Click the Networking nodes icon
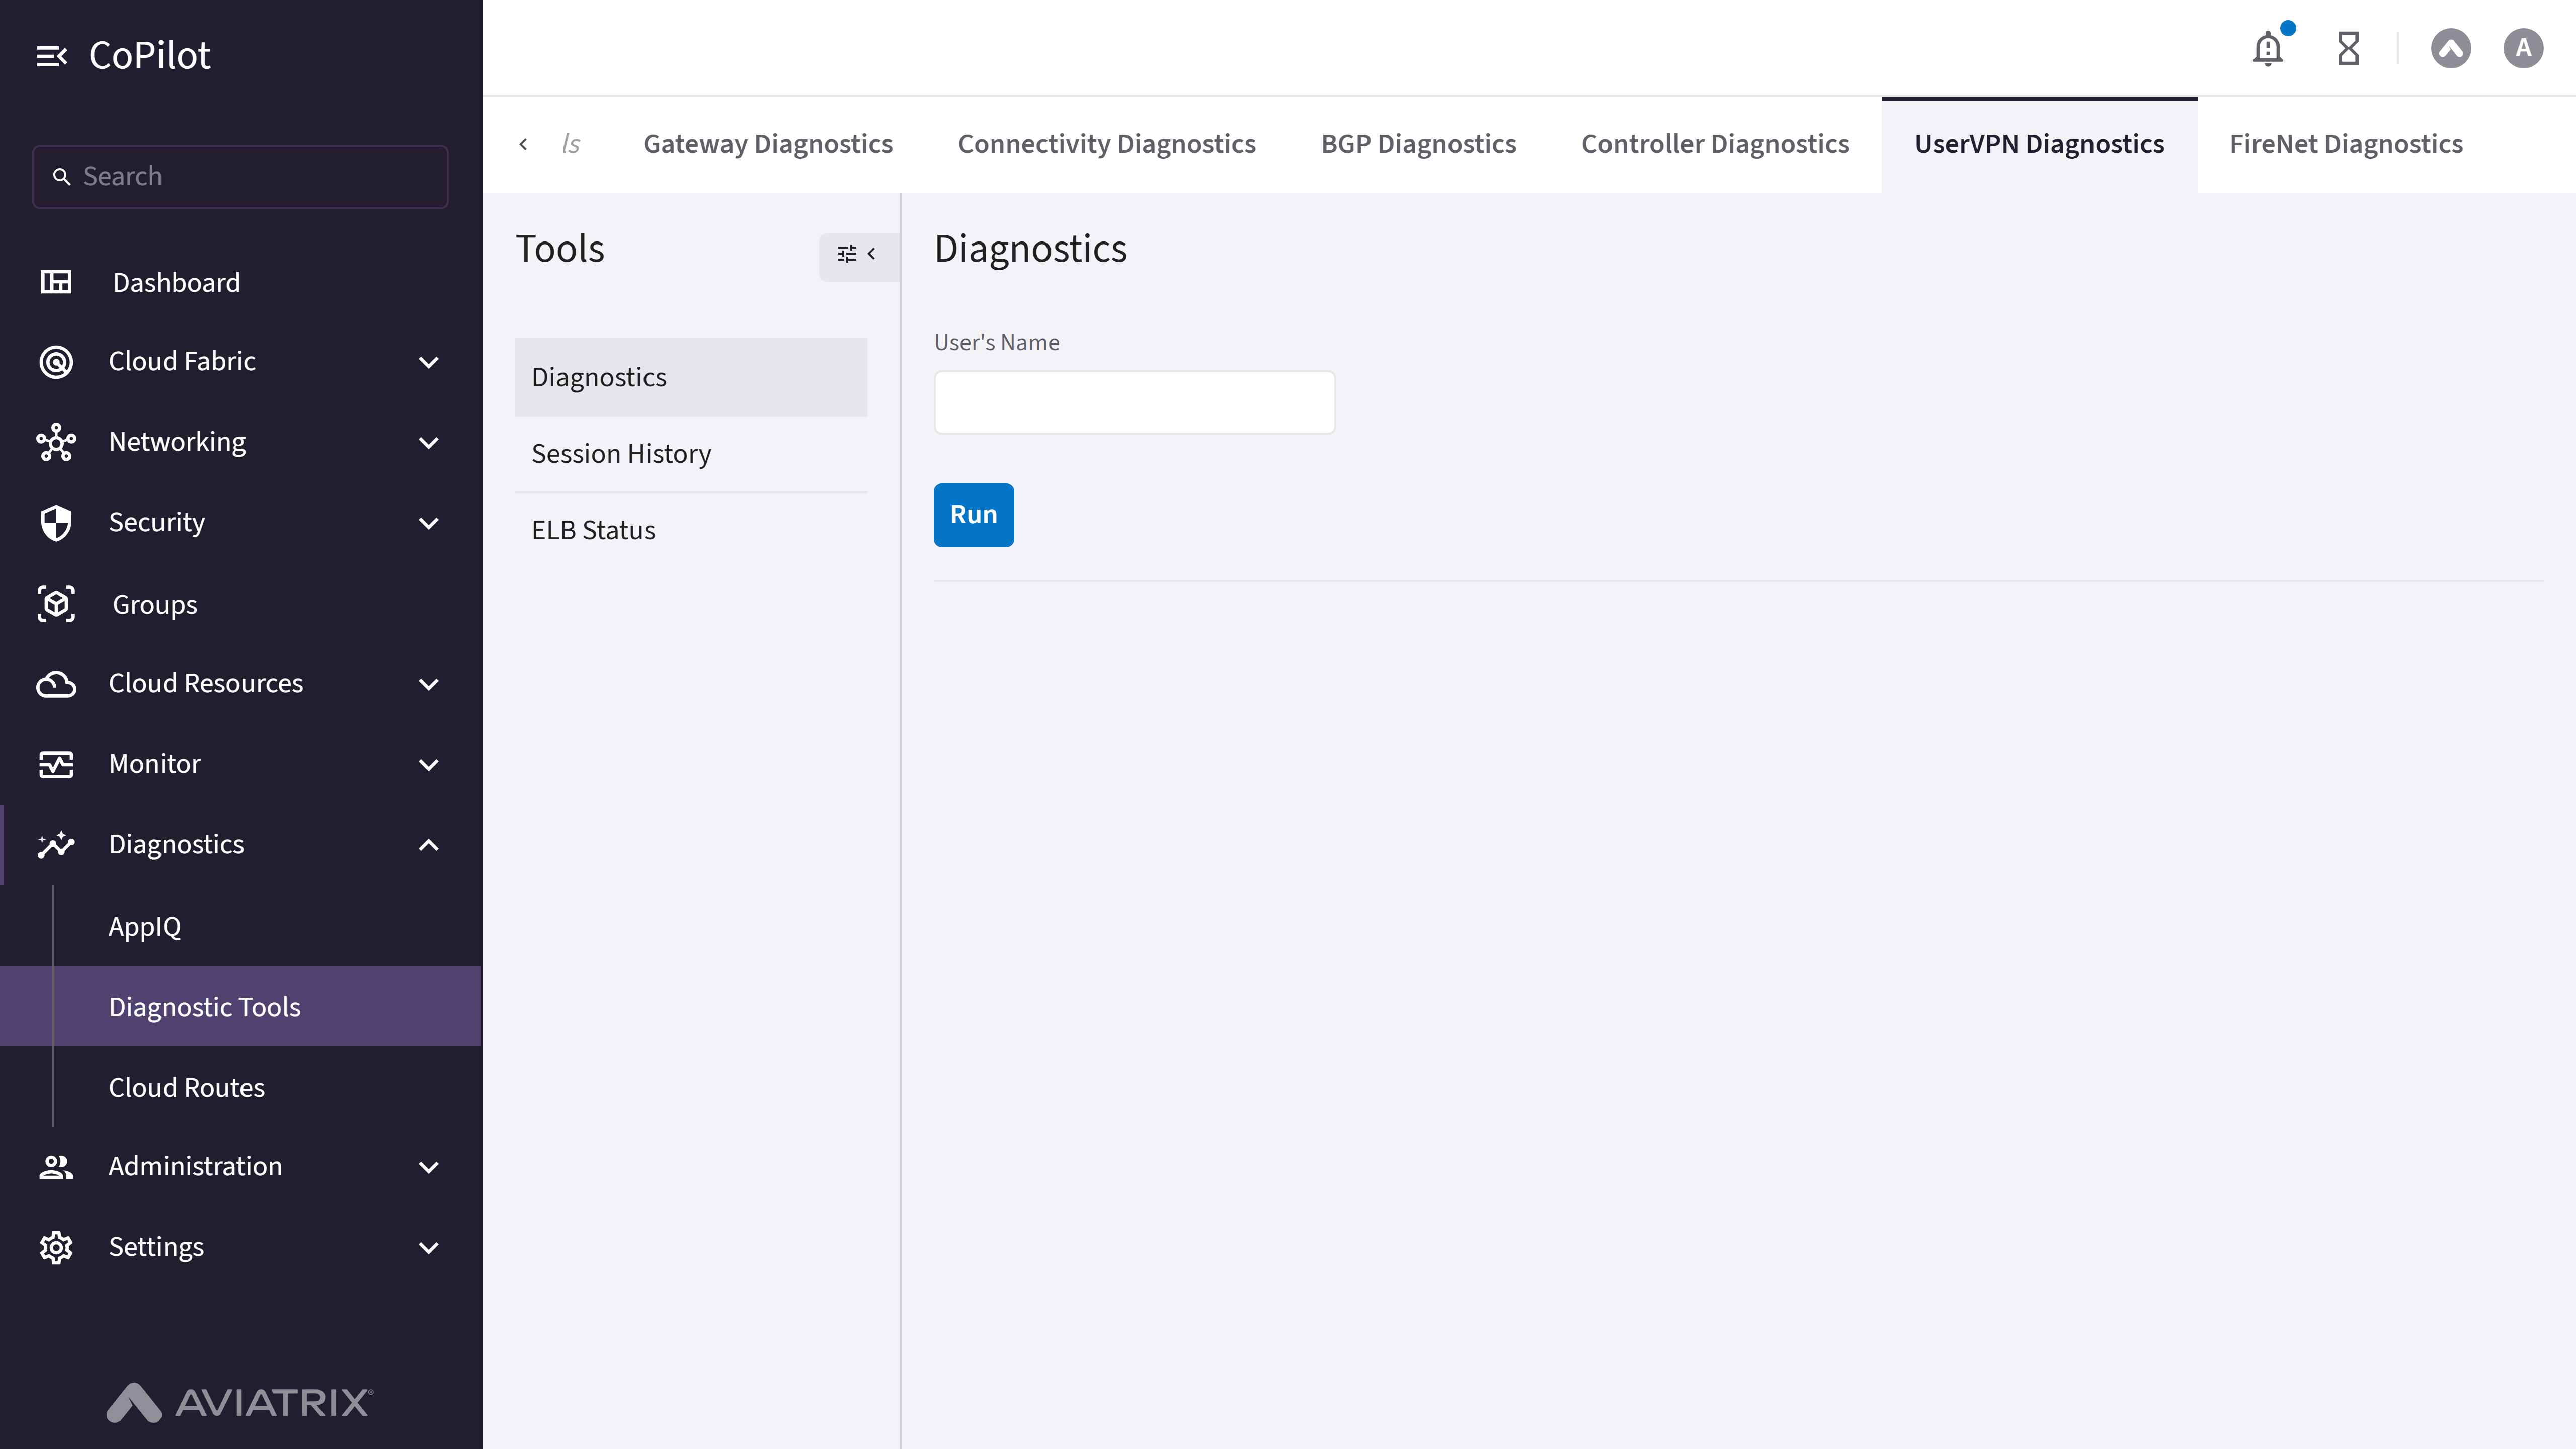This screenshot has width=2576, height=1449. (x=56, y=442)
